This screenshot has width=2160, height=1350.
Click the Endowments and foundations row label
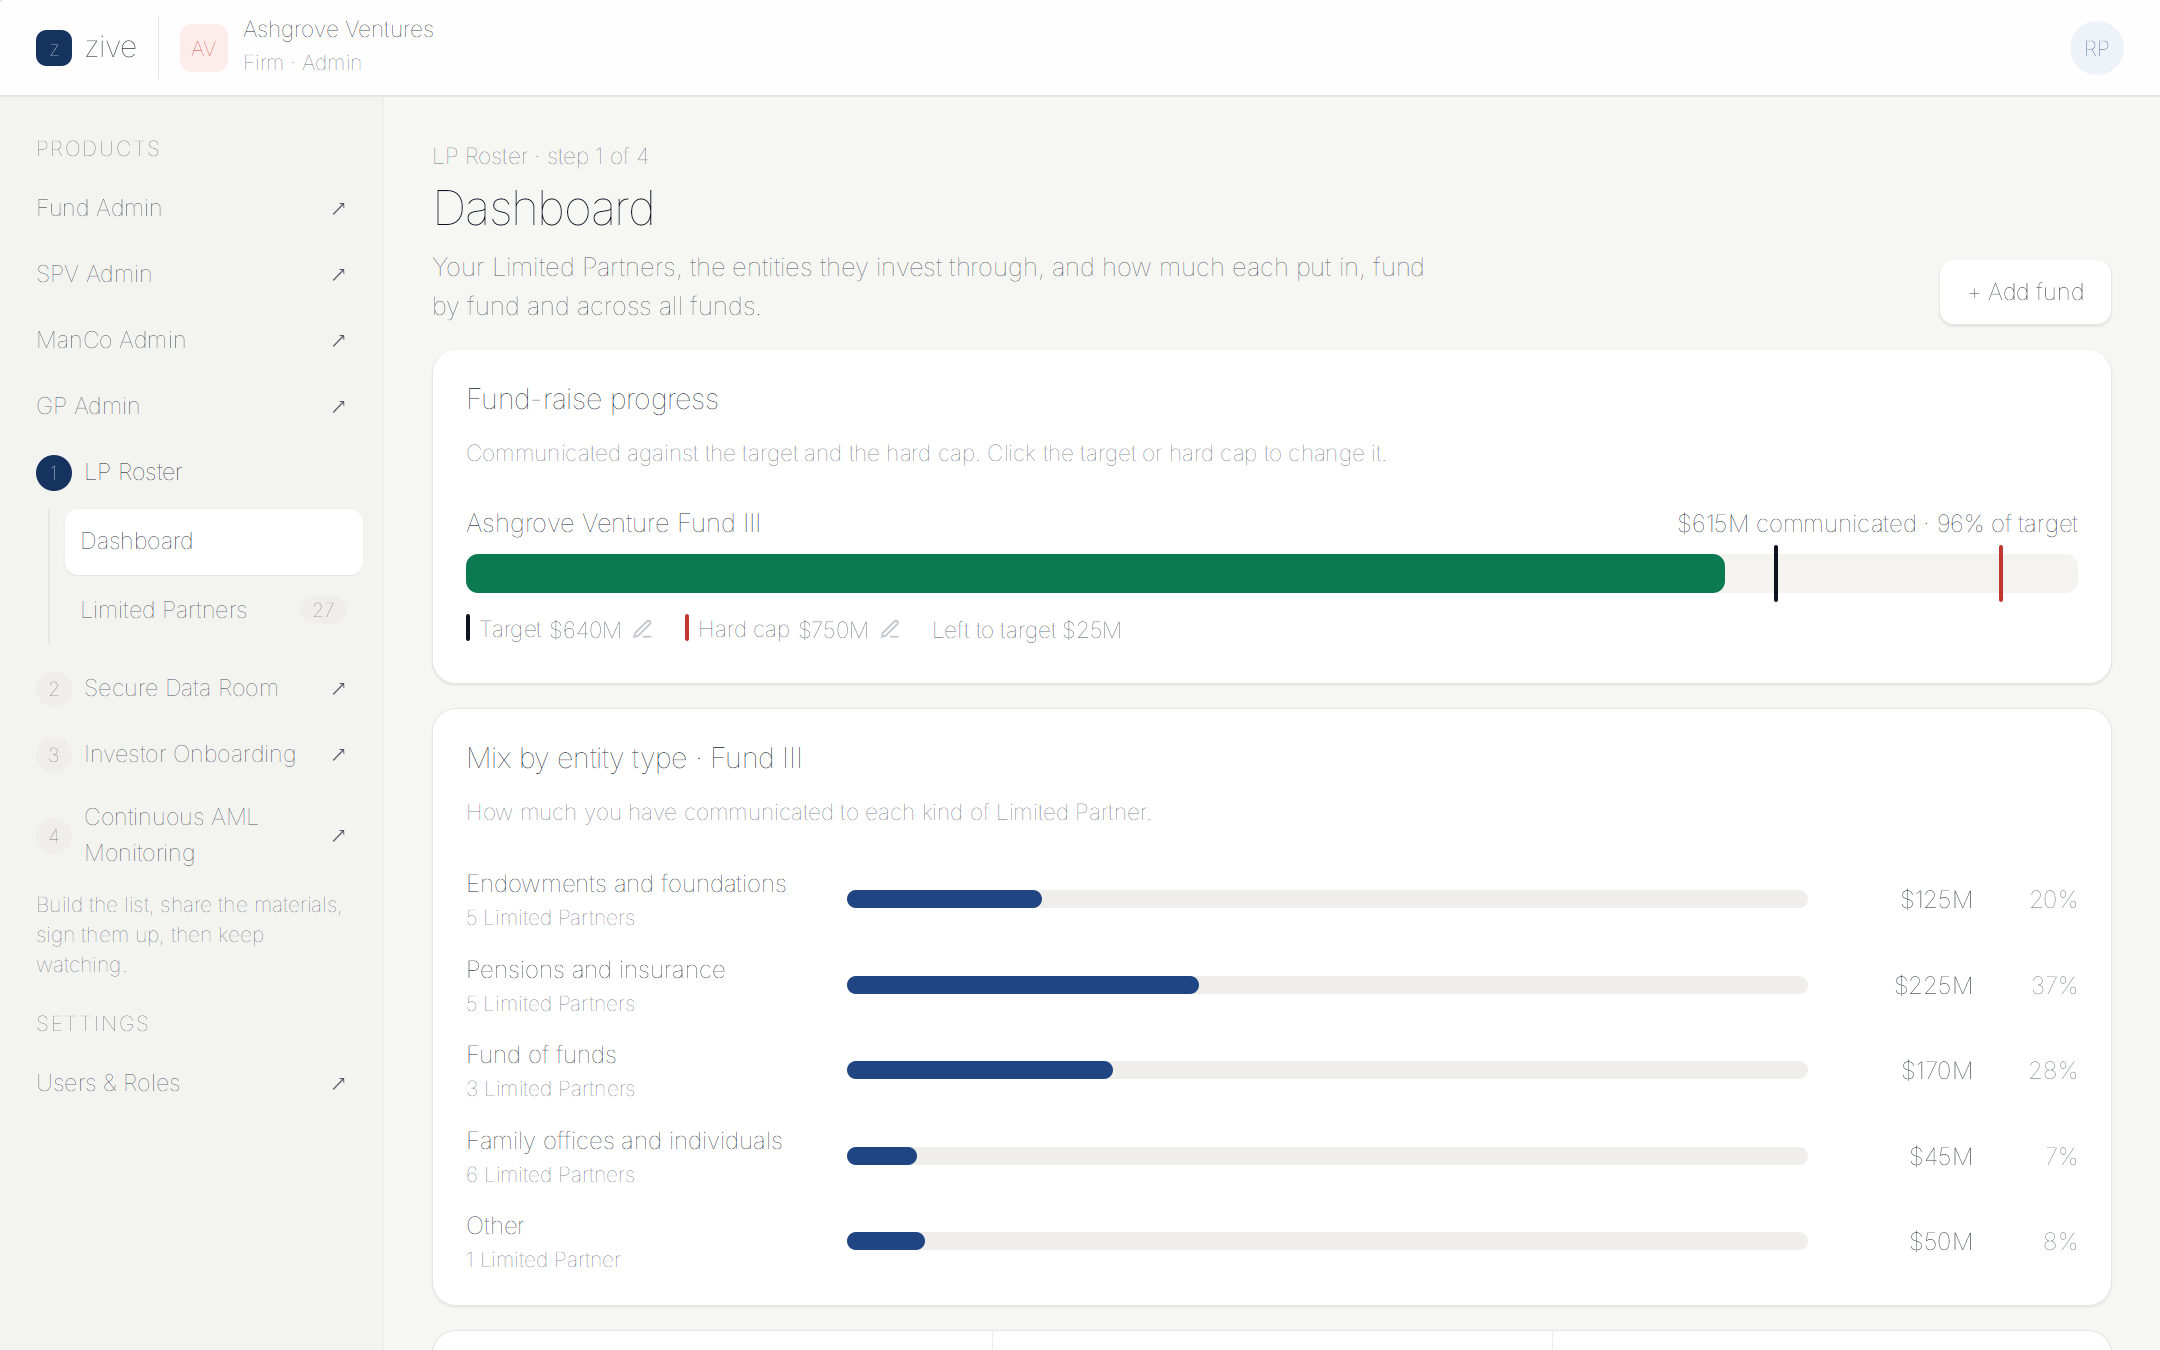[626, 884]
